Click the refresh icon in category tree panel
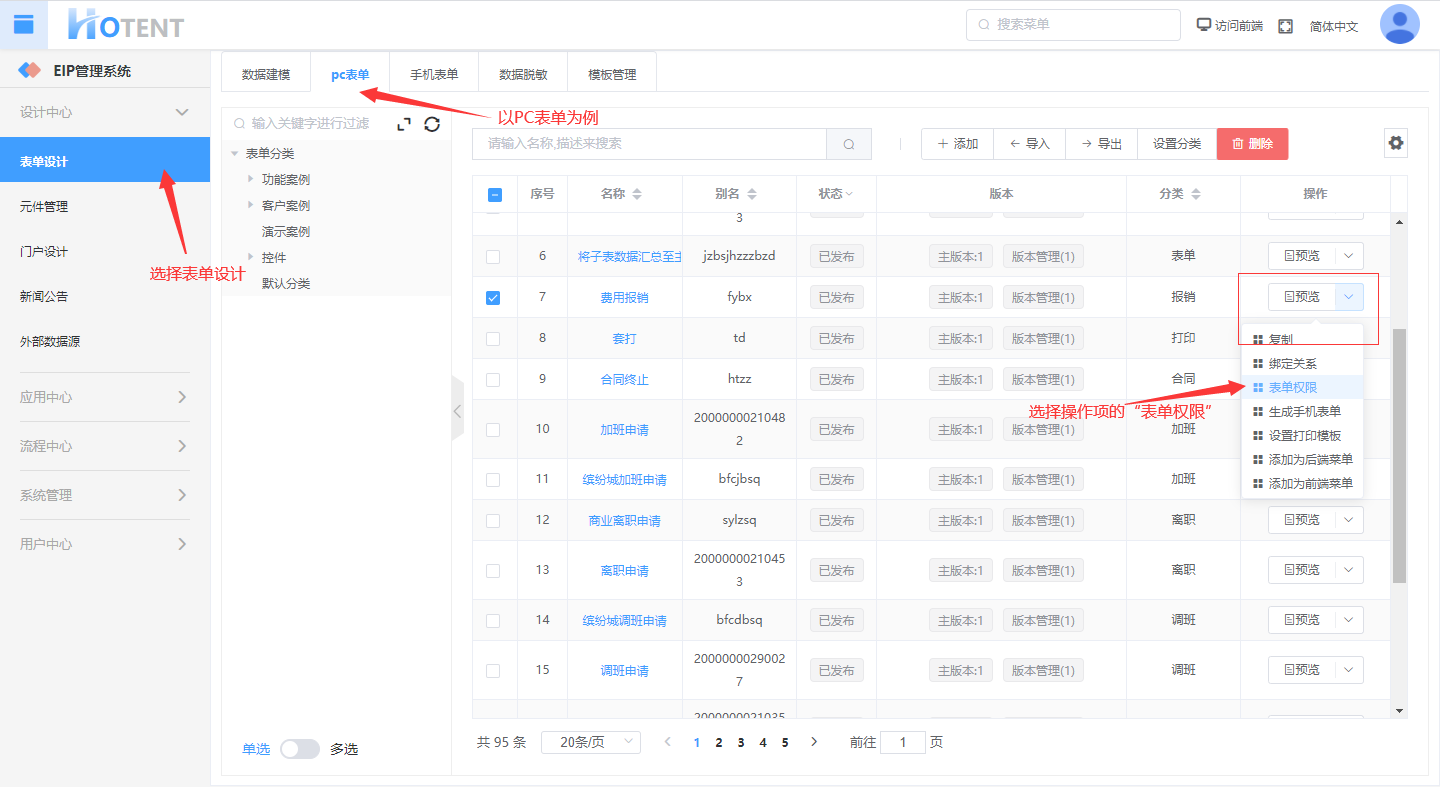The width and height of the screenshot is (1440, 787). (432, 124)
